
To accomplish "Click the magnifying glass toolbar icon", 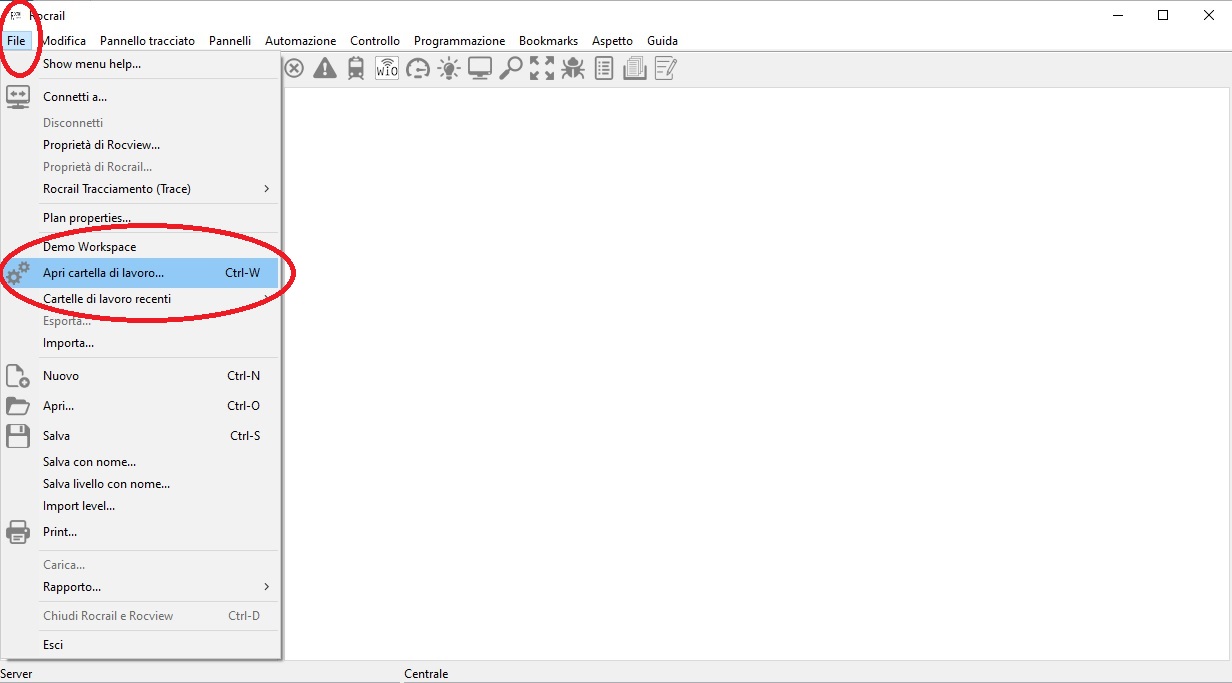I will click(x=511, y=68).
